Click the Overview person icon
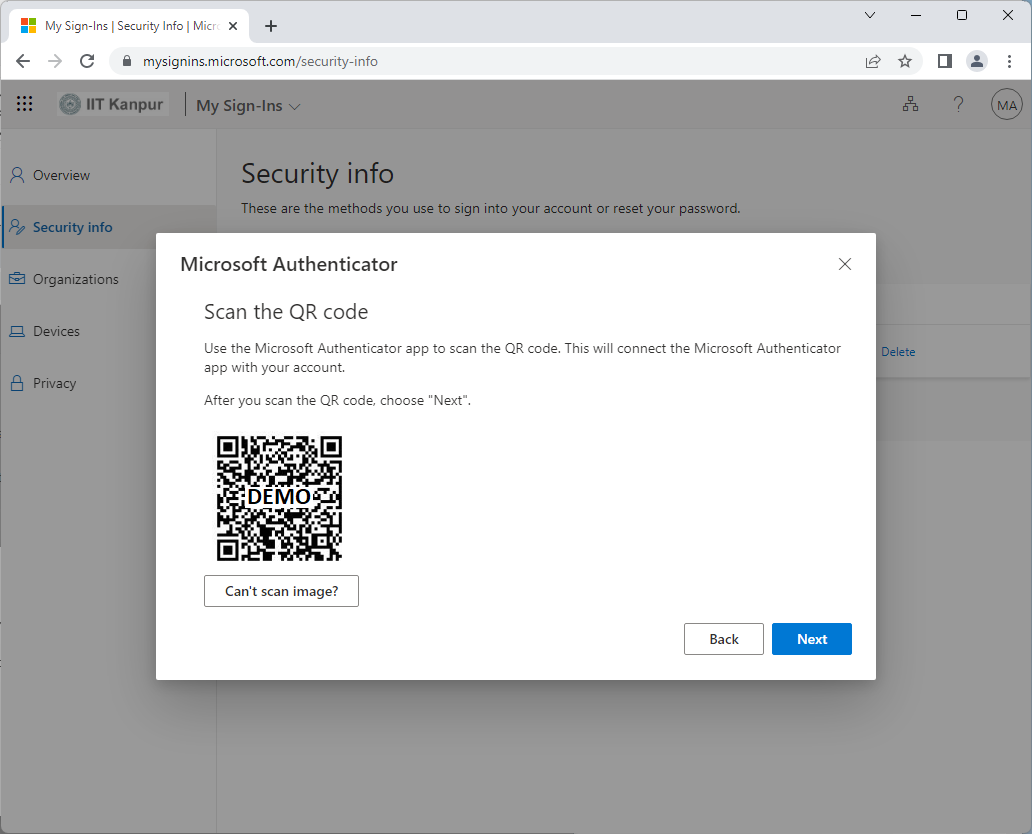This screenshot has height=834, width=1032. point(17,175)
